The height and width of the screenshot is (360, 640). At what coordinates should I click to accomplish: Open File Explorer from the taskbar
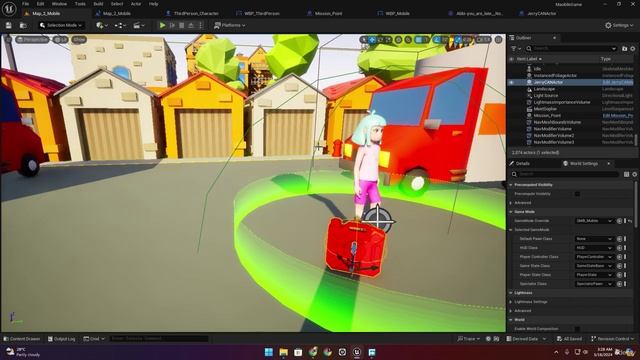[x=283, y=352]
